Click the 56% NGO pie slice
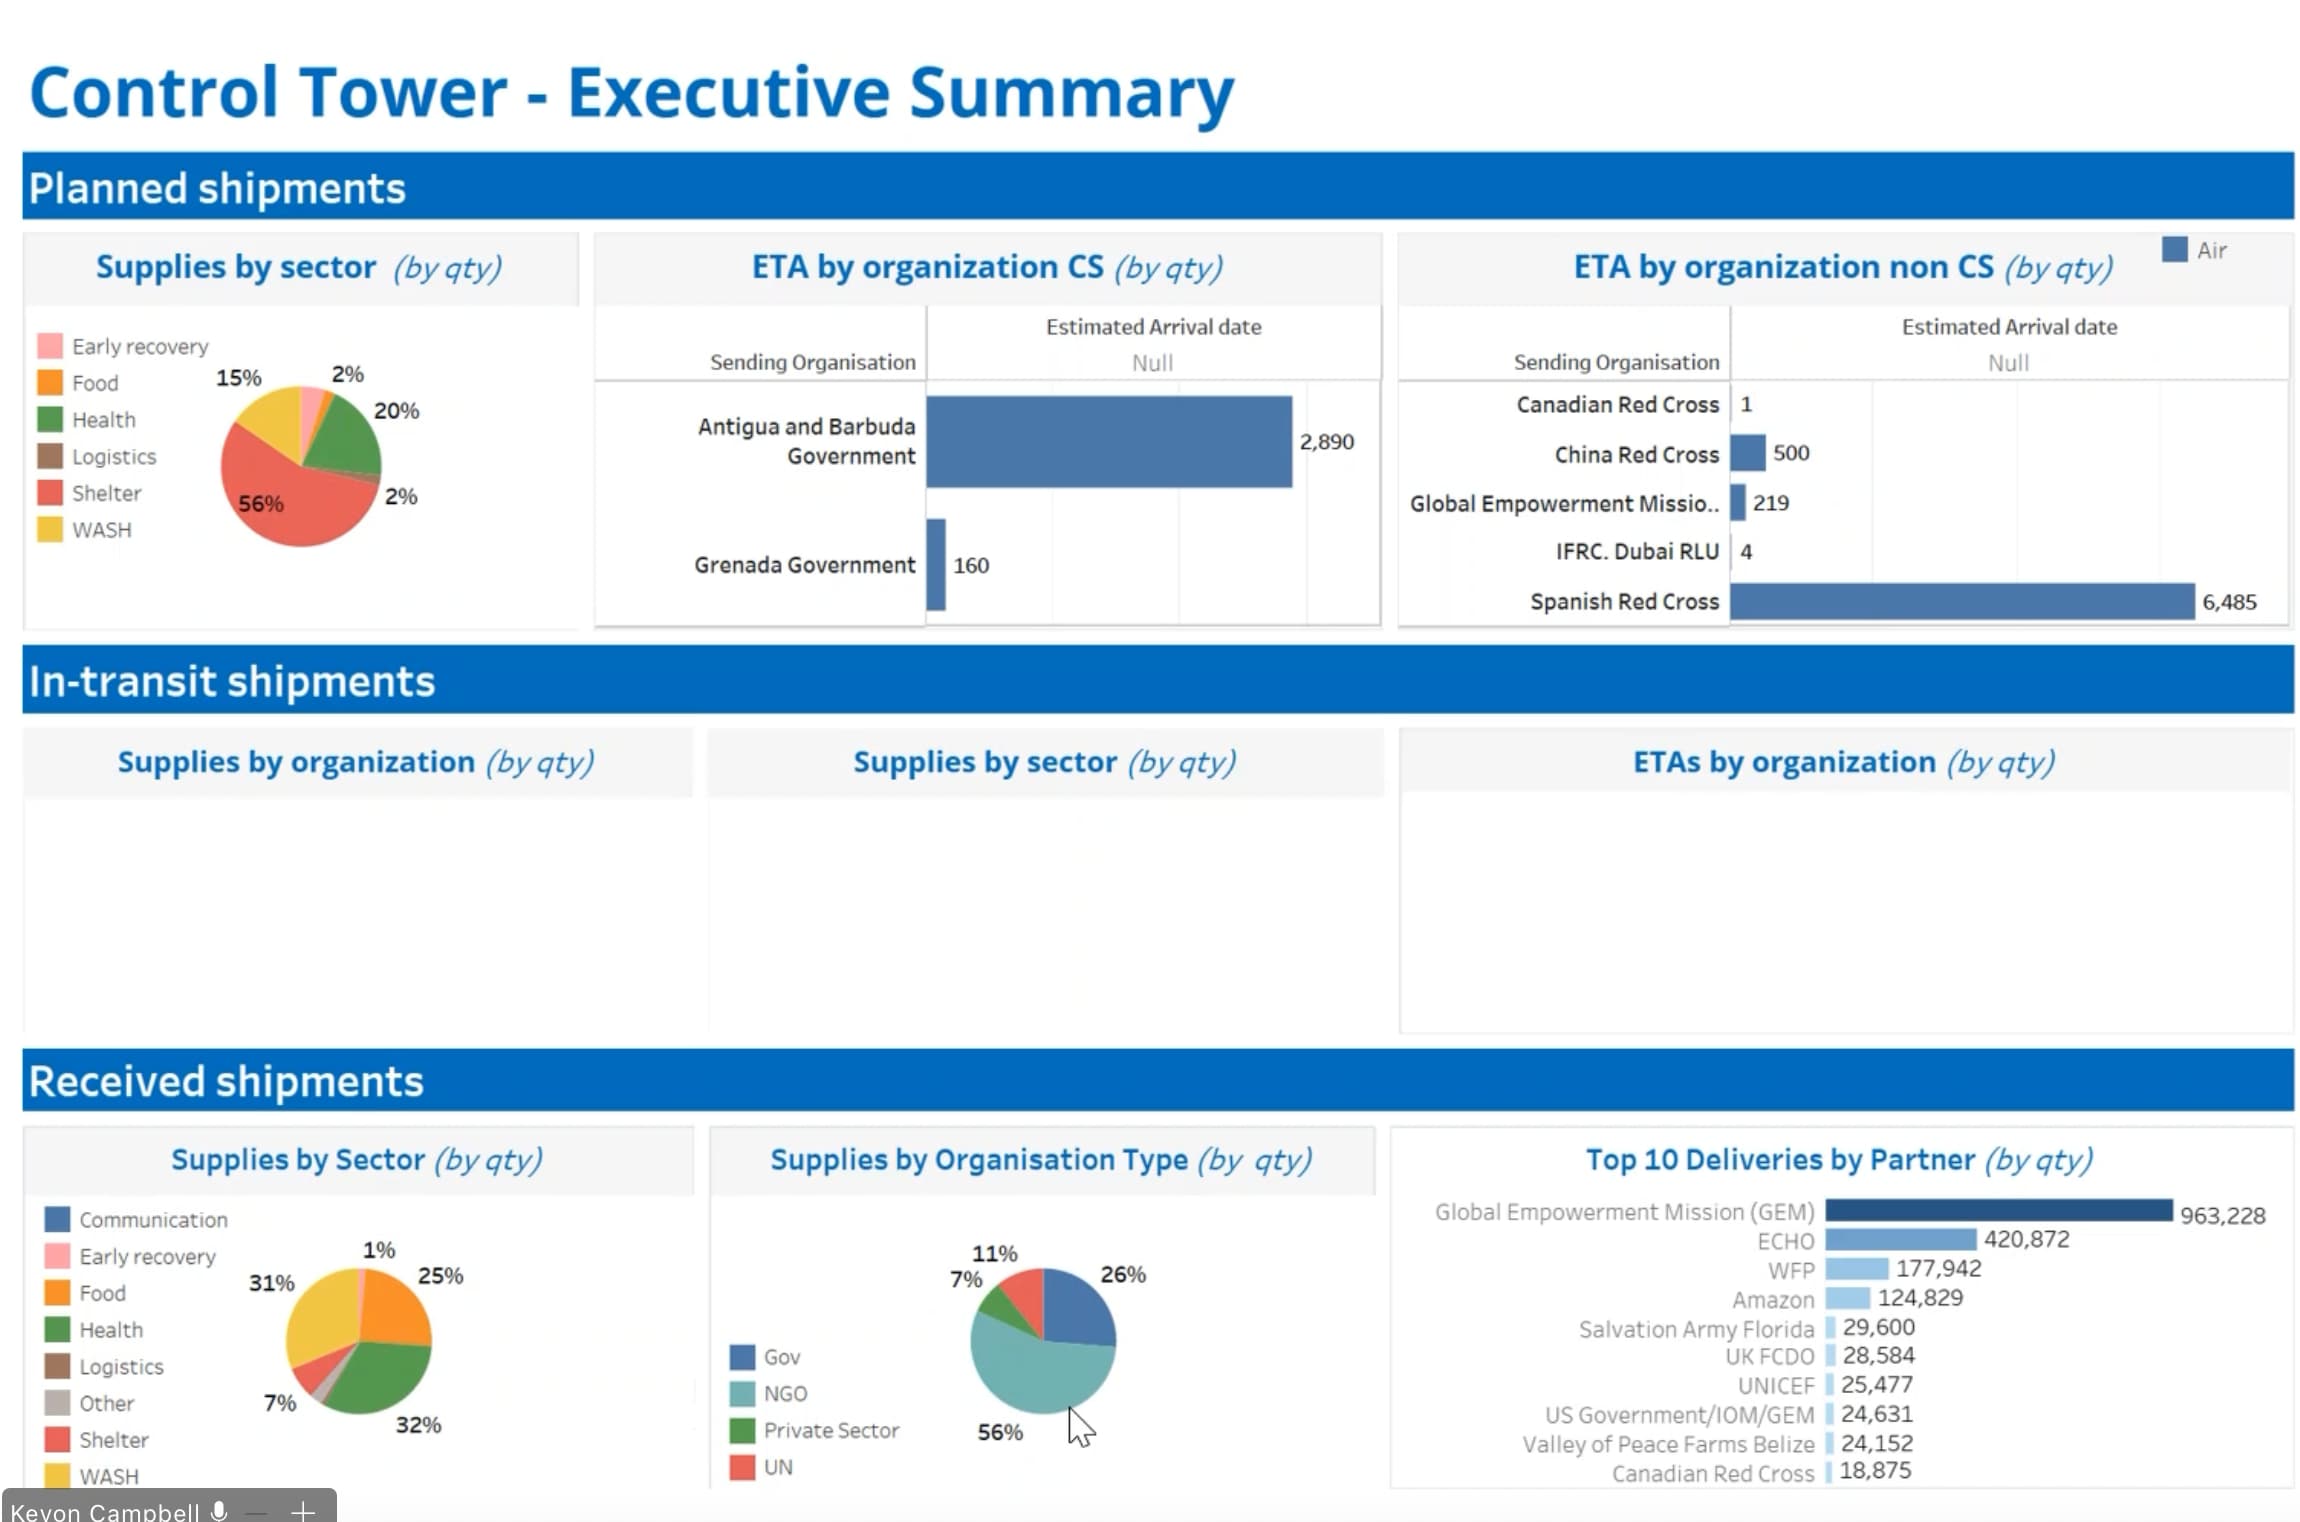 [1035, 1375]
